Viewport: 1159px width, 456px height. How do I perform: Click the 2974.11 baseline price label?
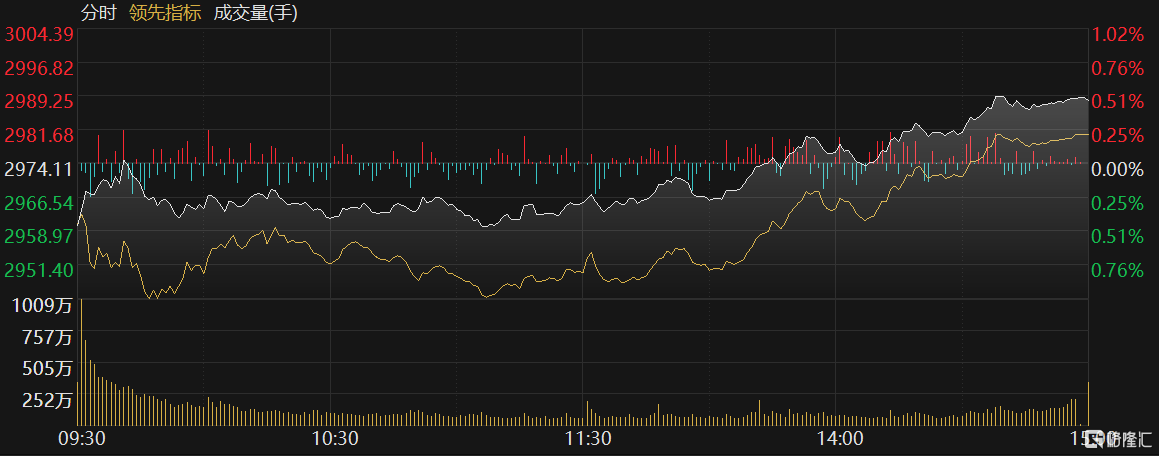pos(39,169)
